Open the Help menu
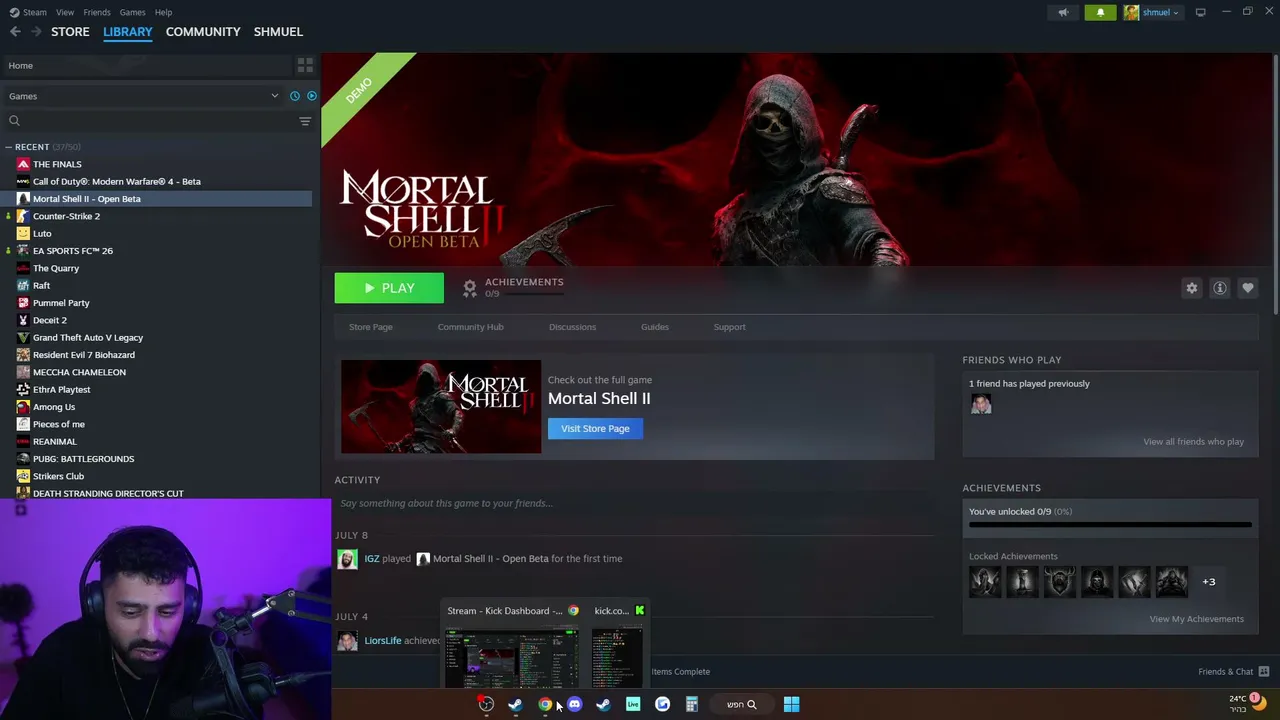This screenshot has width=1280, height=720. pos(163,12)
